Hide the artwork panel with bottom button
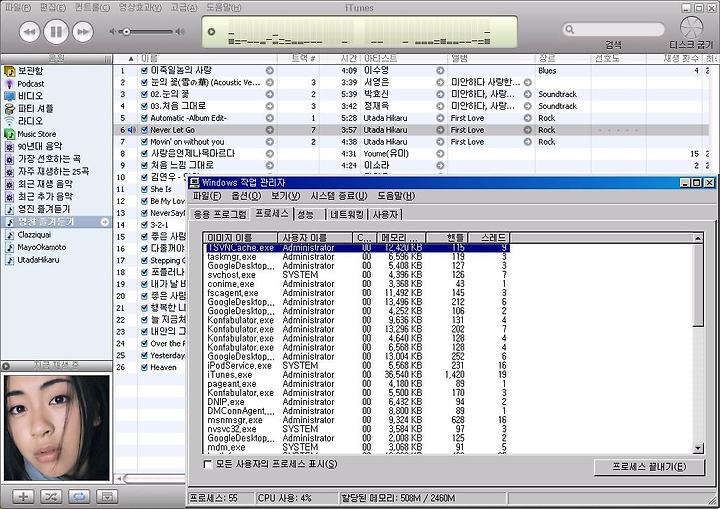The width and height of the screenshot is (720, 509). 107,496
